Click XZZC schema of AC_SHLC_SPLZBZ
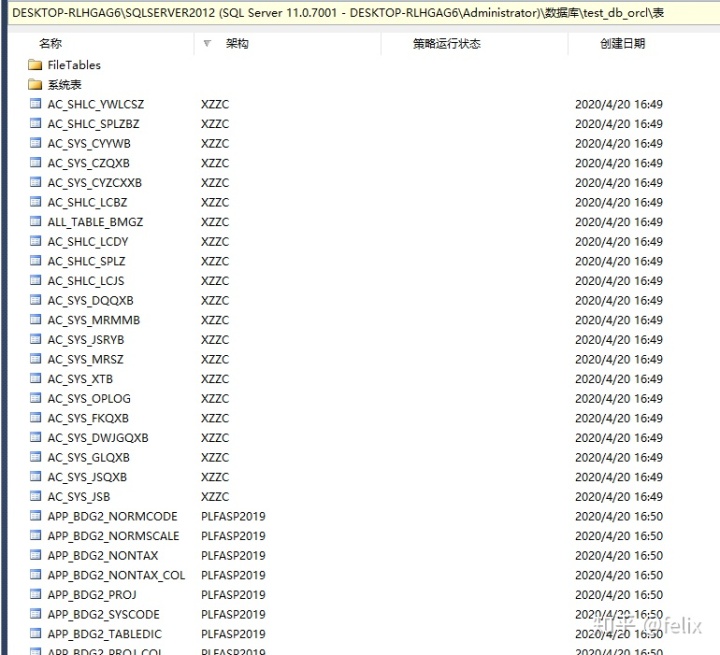720x655 pixels. (x=215, y=124)
